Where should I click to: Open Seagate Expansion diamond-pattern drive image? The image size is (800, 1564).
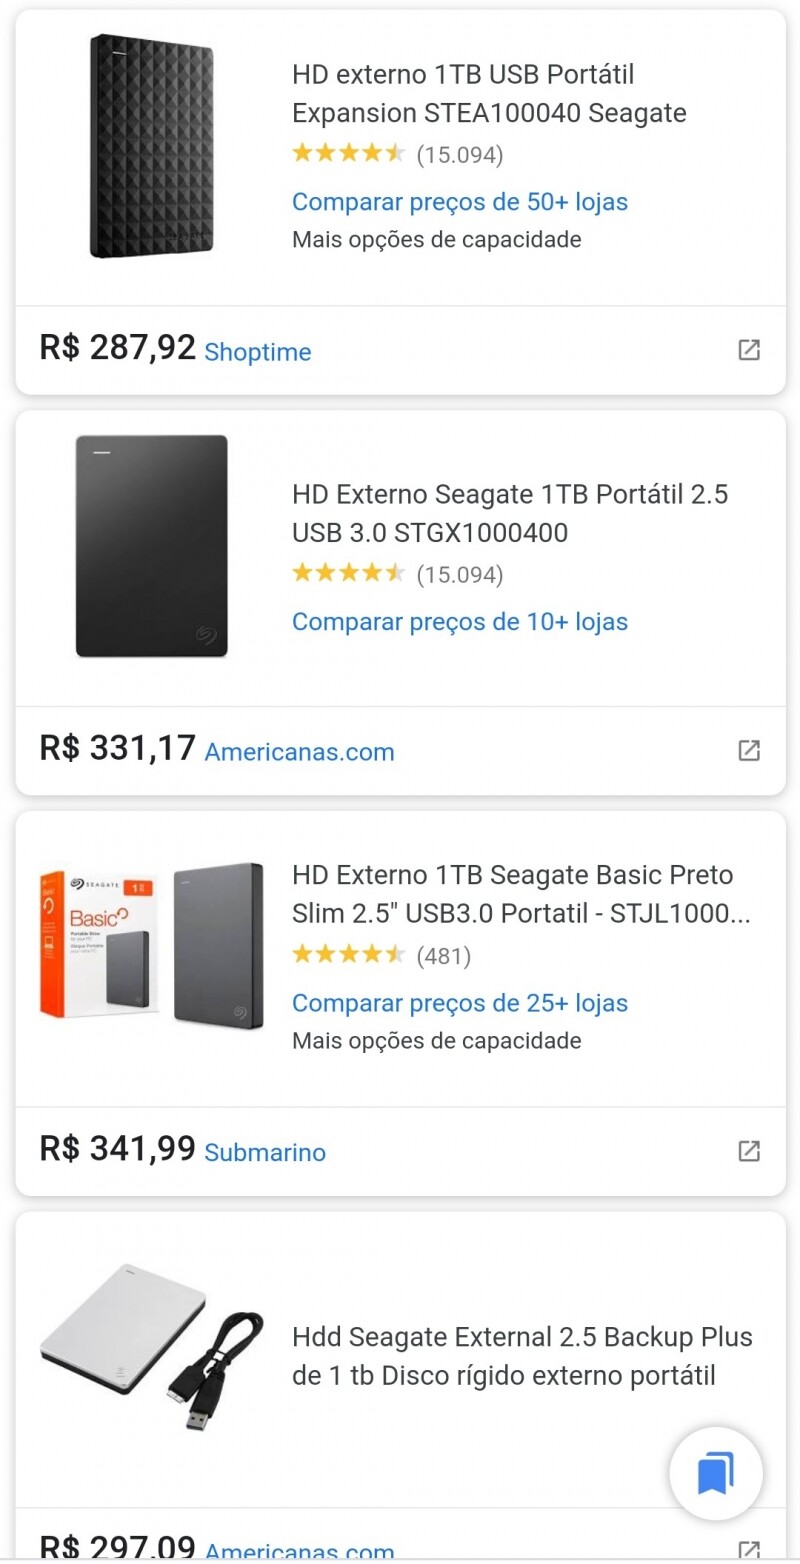151,146
